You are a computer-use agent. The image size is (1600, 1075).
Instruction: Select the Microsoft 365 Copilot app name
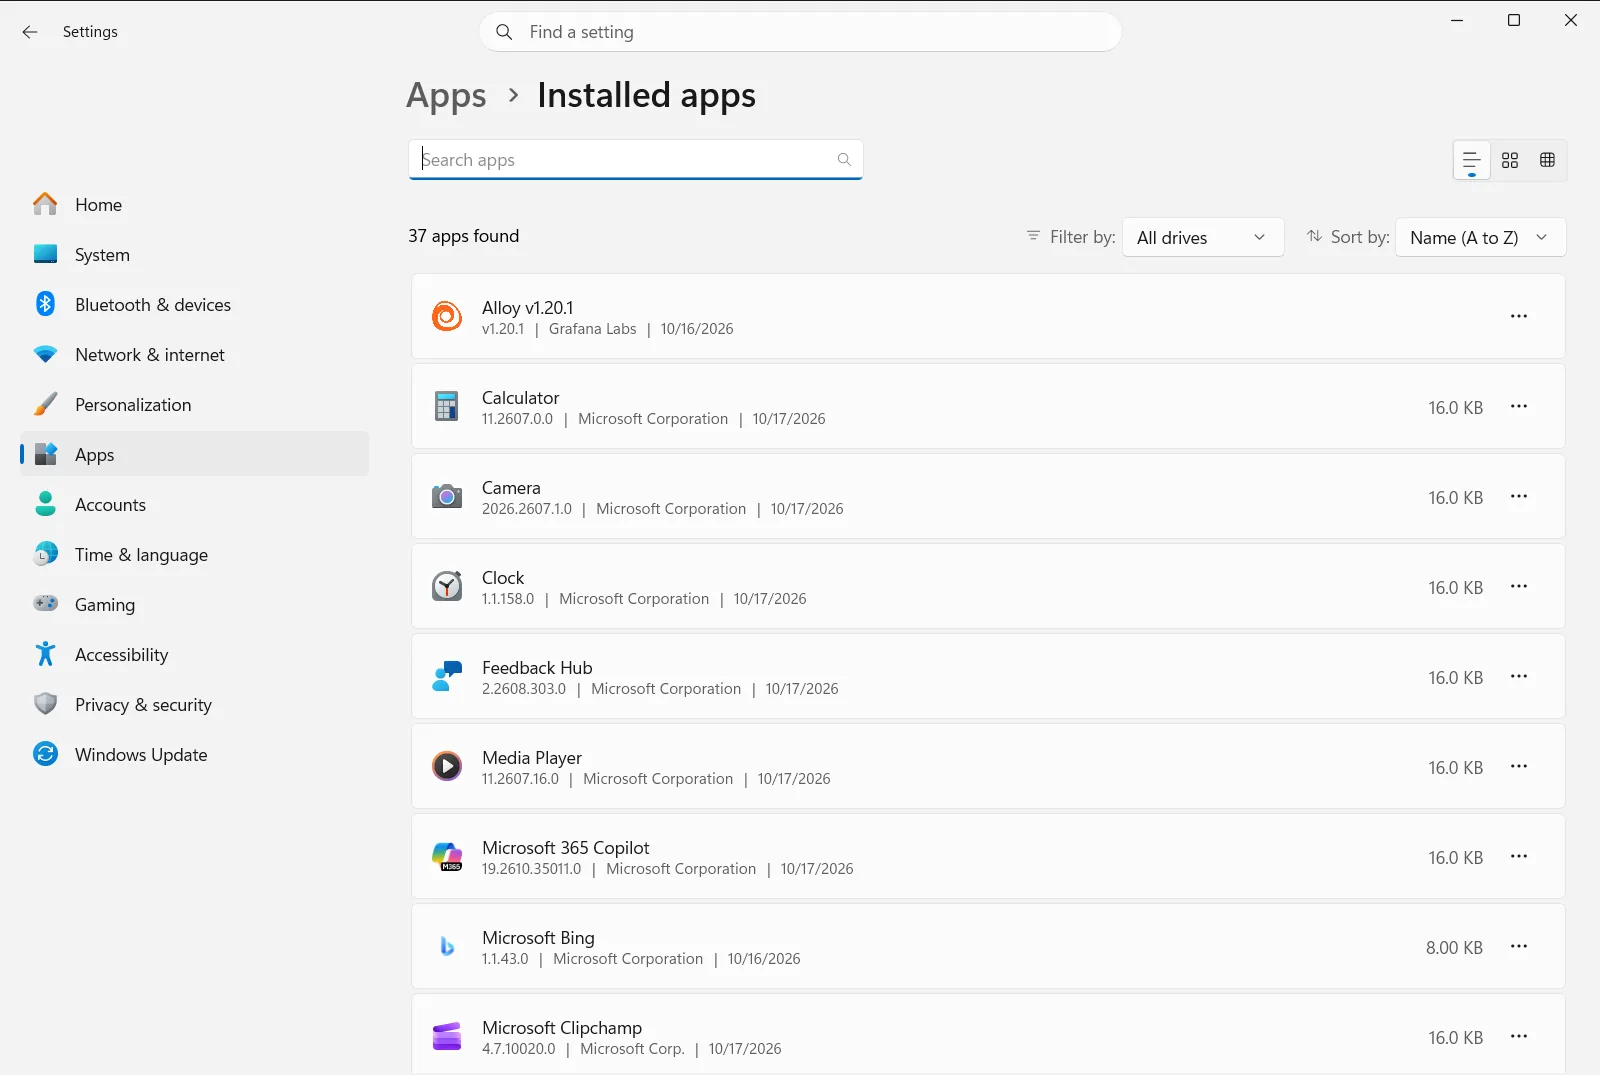point(566,848)
